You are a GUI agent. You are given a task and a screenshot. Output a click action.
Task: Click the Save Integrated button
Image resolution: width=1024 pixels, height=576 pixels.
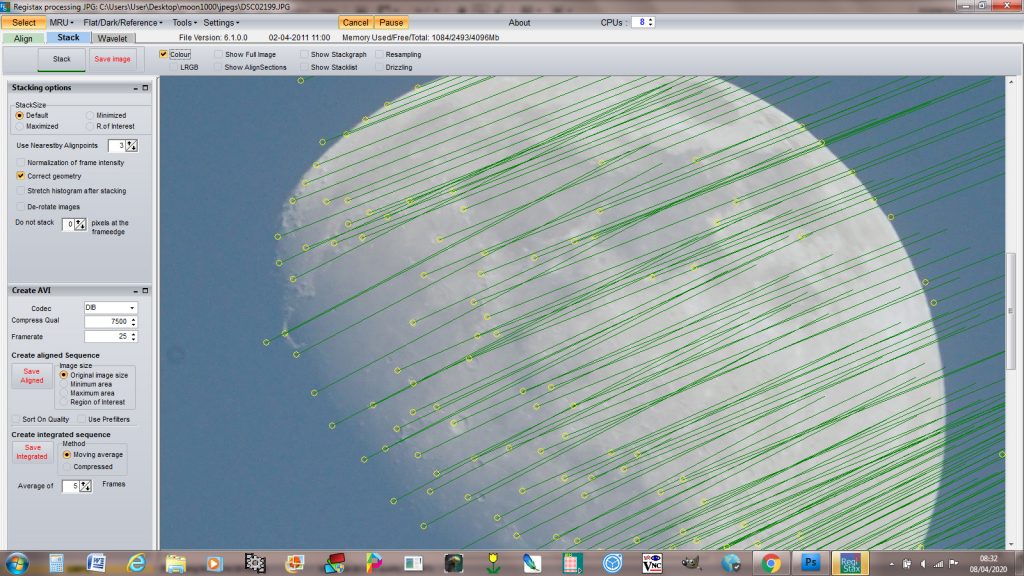(31, 452)
